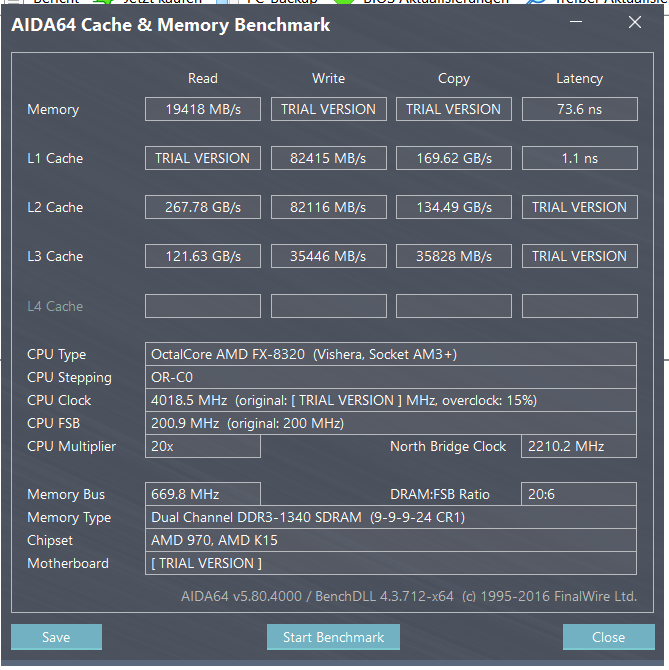This screenshot has width=669, height=670.
Task: Click the L3 Cache Latency TRIAL VERSION field
Action: (580, 256)
